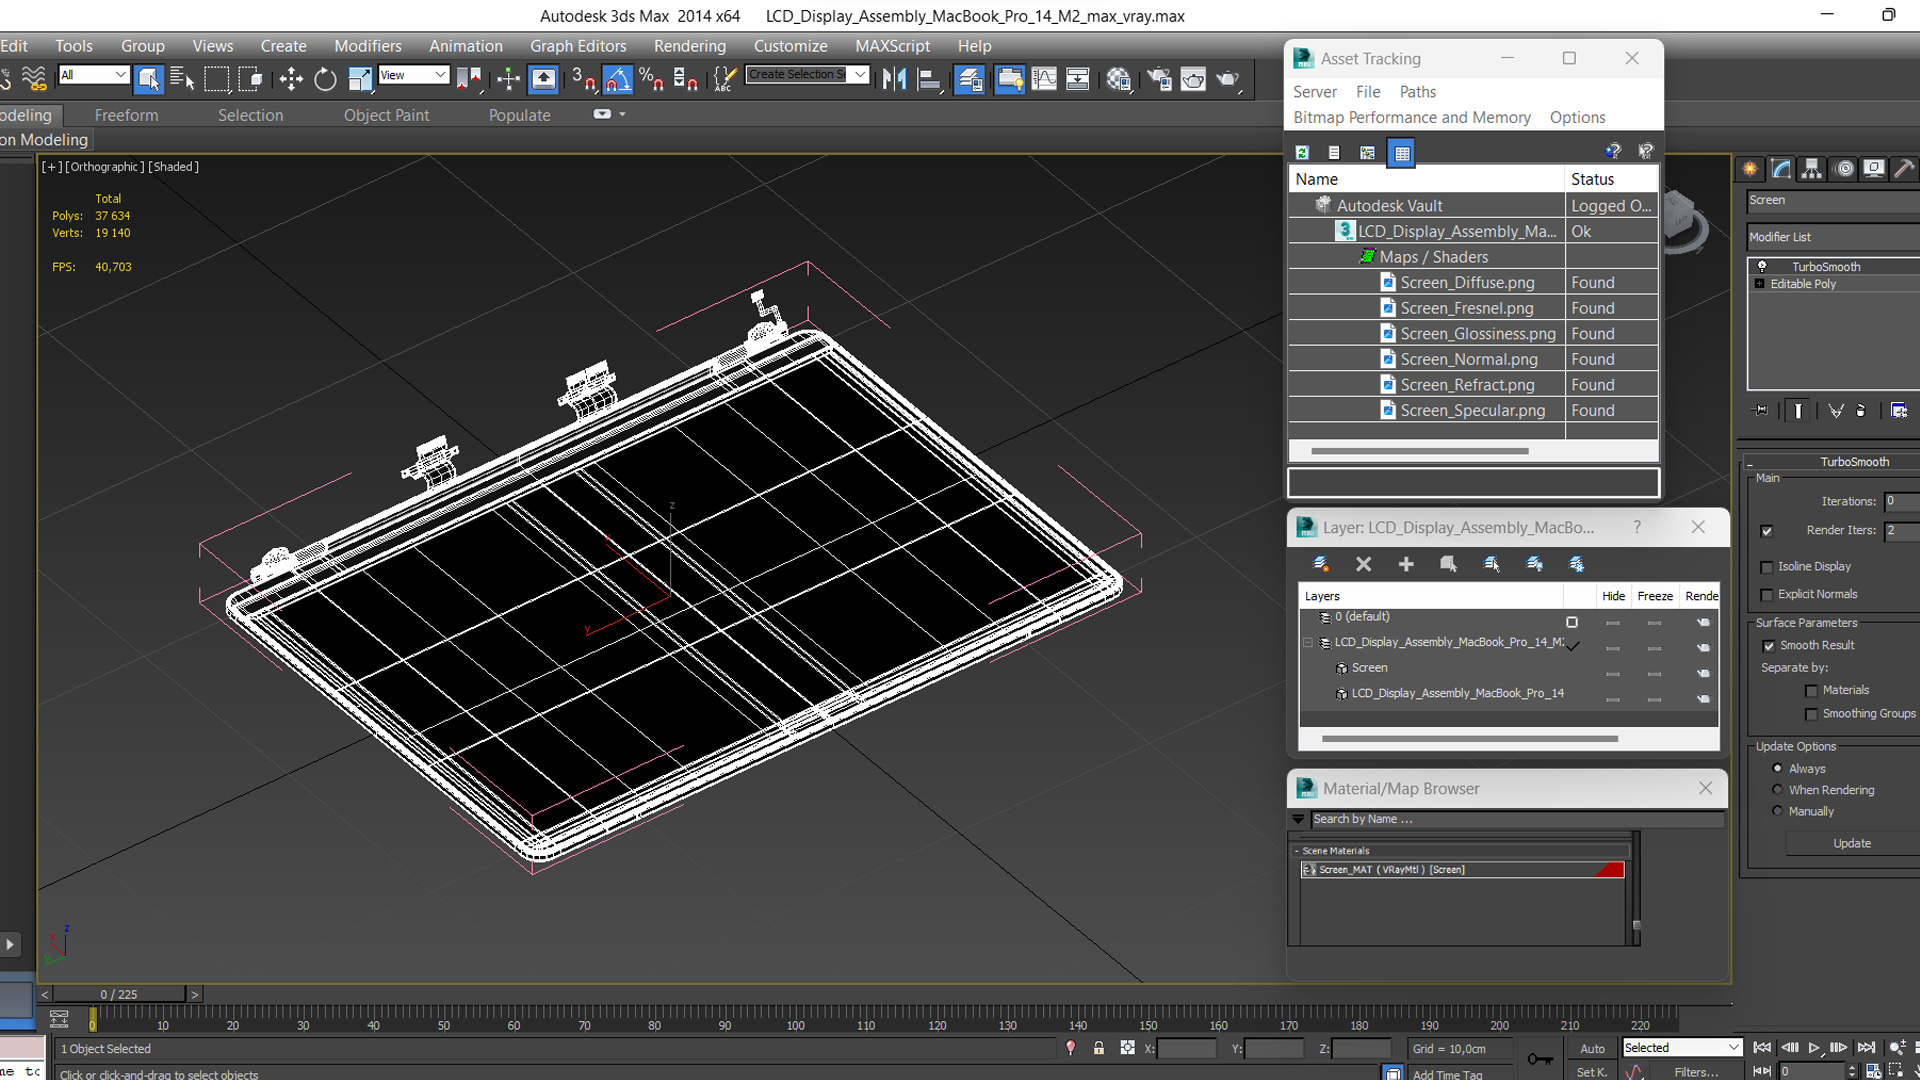Click Refresh icon in Asset Tracking
Image resolution: width=1920 pixels, height=1080 pixels.
(1302, 152)
